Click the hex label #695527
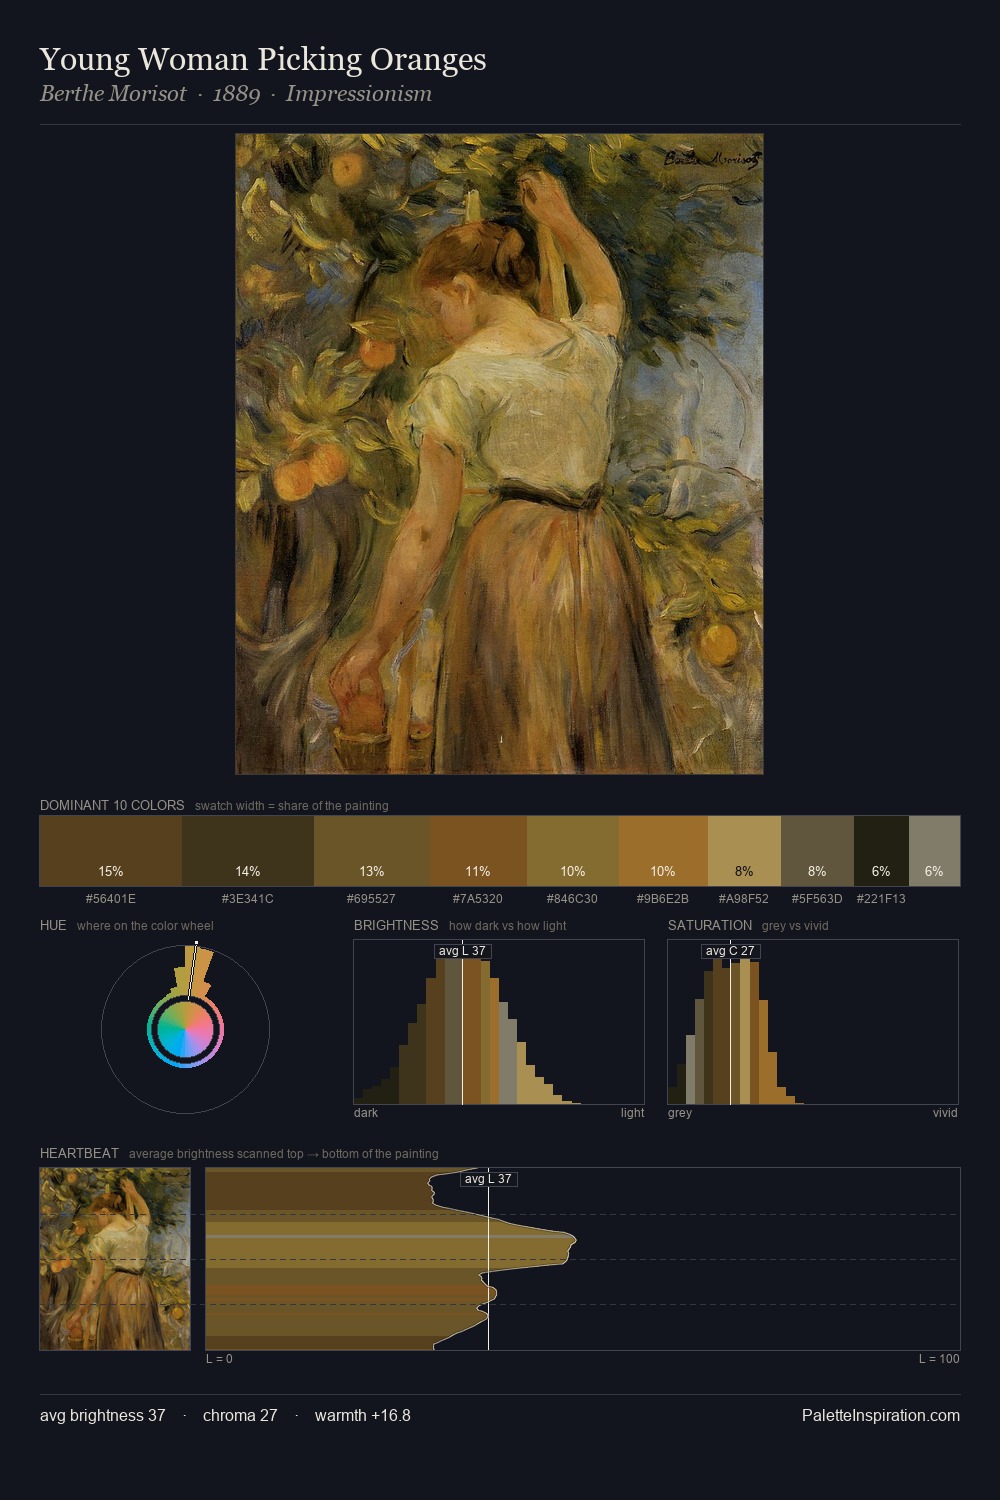The height and width of the screenshot is (1500, 1000). tap(372, 899)
